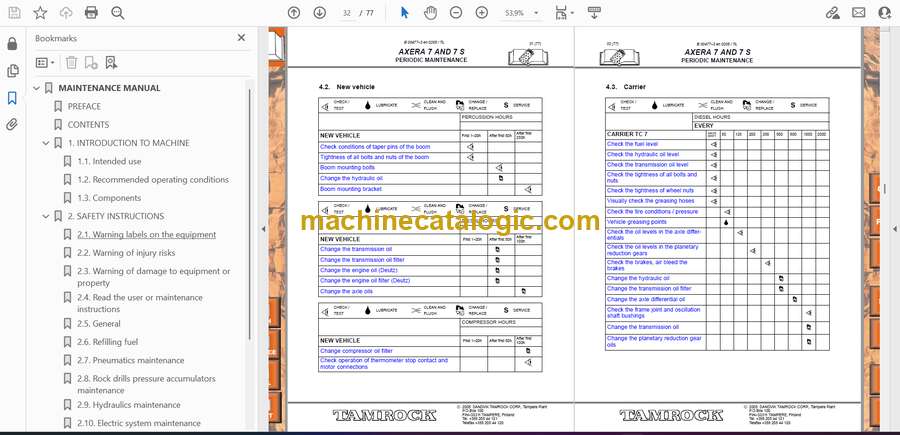Add a new bookmark icon
This screenshot has width=900, height=435.
[91, 63]
